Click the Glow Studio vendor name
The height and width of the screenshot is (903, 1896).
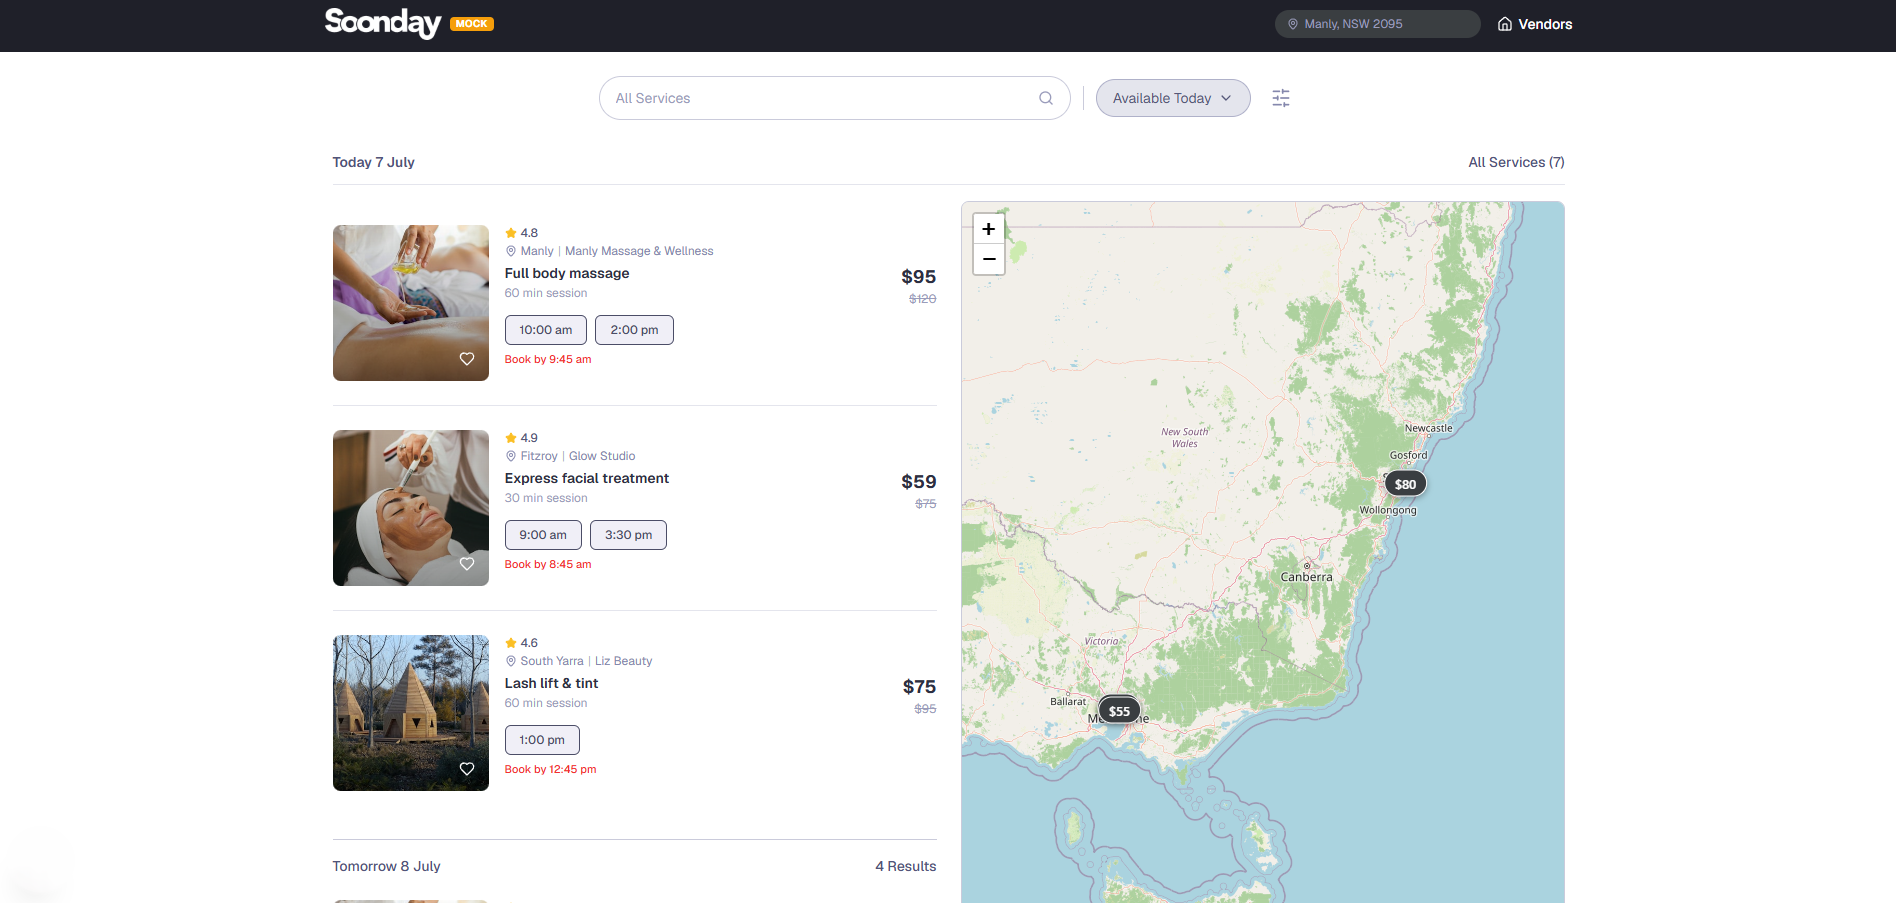pos(602,456)
